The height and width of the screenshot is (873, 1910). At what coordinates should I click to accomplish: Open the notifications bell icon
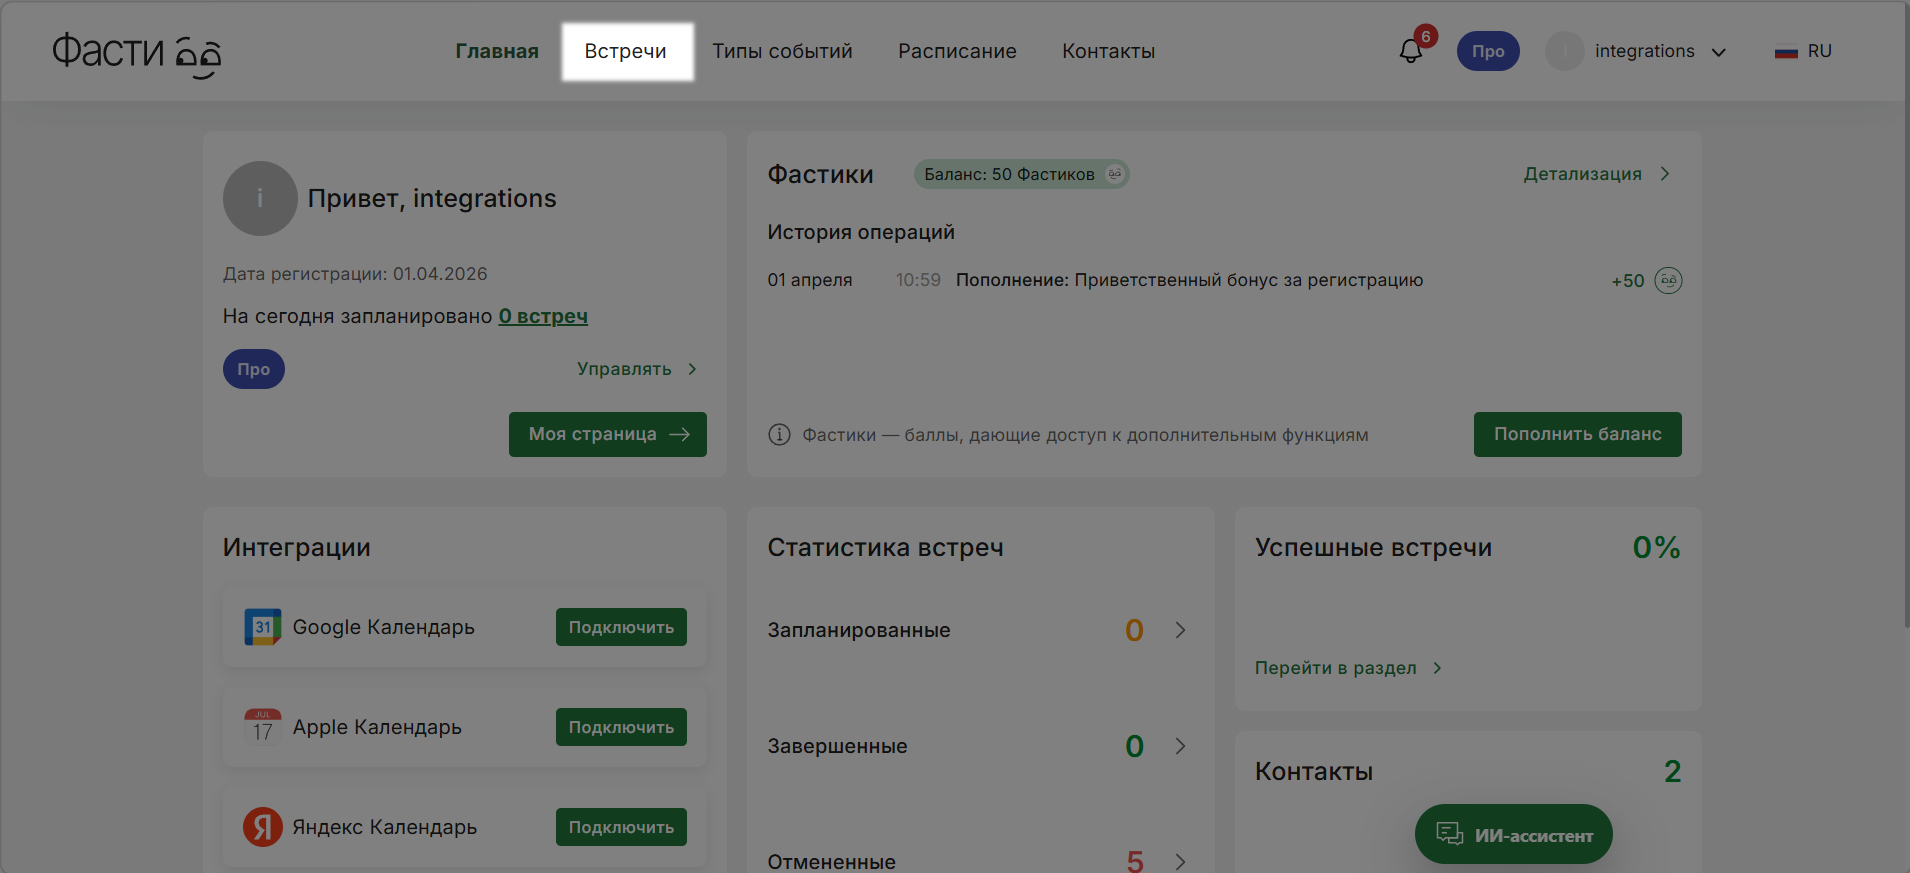click(1411, 51)
